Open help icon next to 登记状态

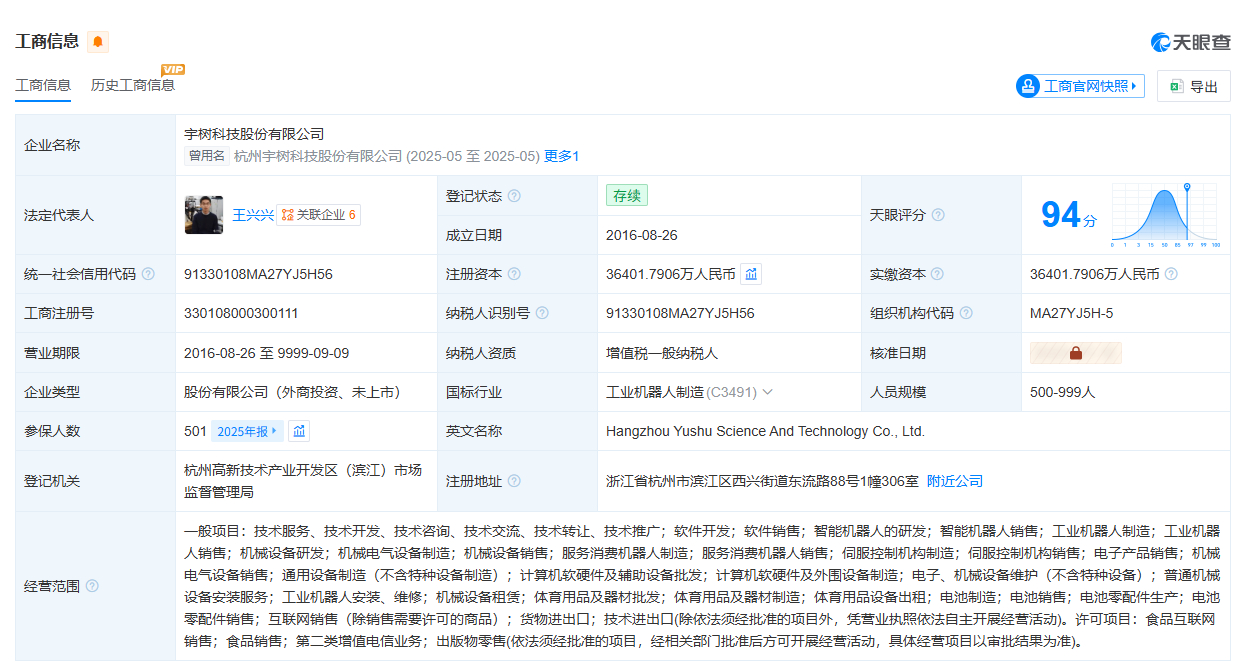click(514, 196)
